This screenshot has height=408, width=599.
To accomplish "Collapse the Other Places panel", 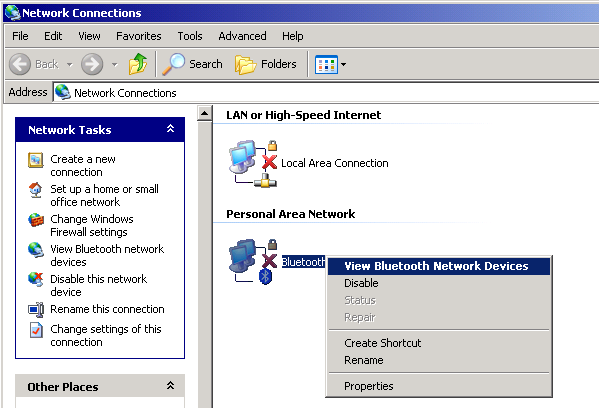I will 170,385.
